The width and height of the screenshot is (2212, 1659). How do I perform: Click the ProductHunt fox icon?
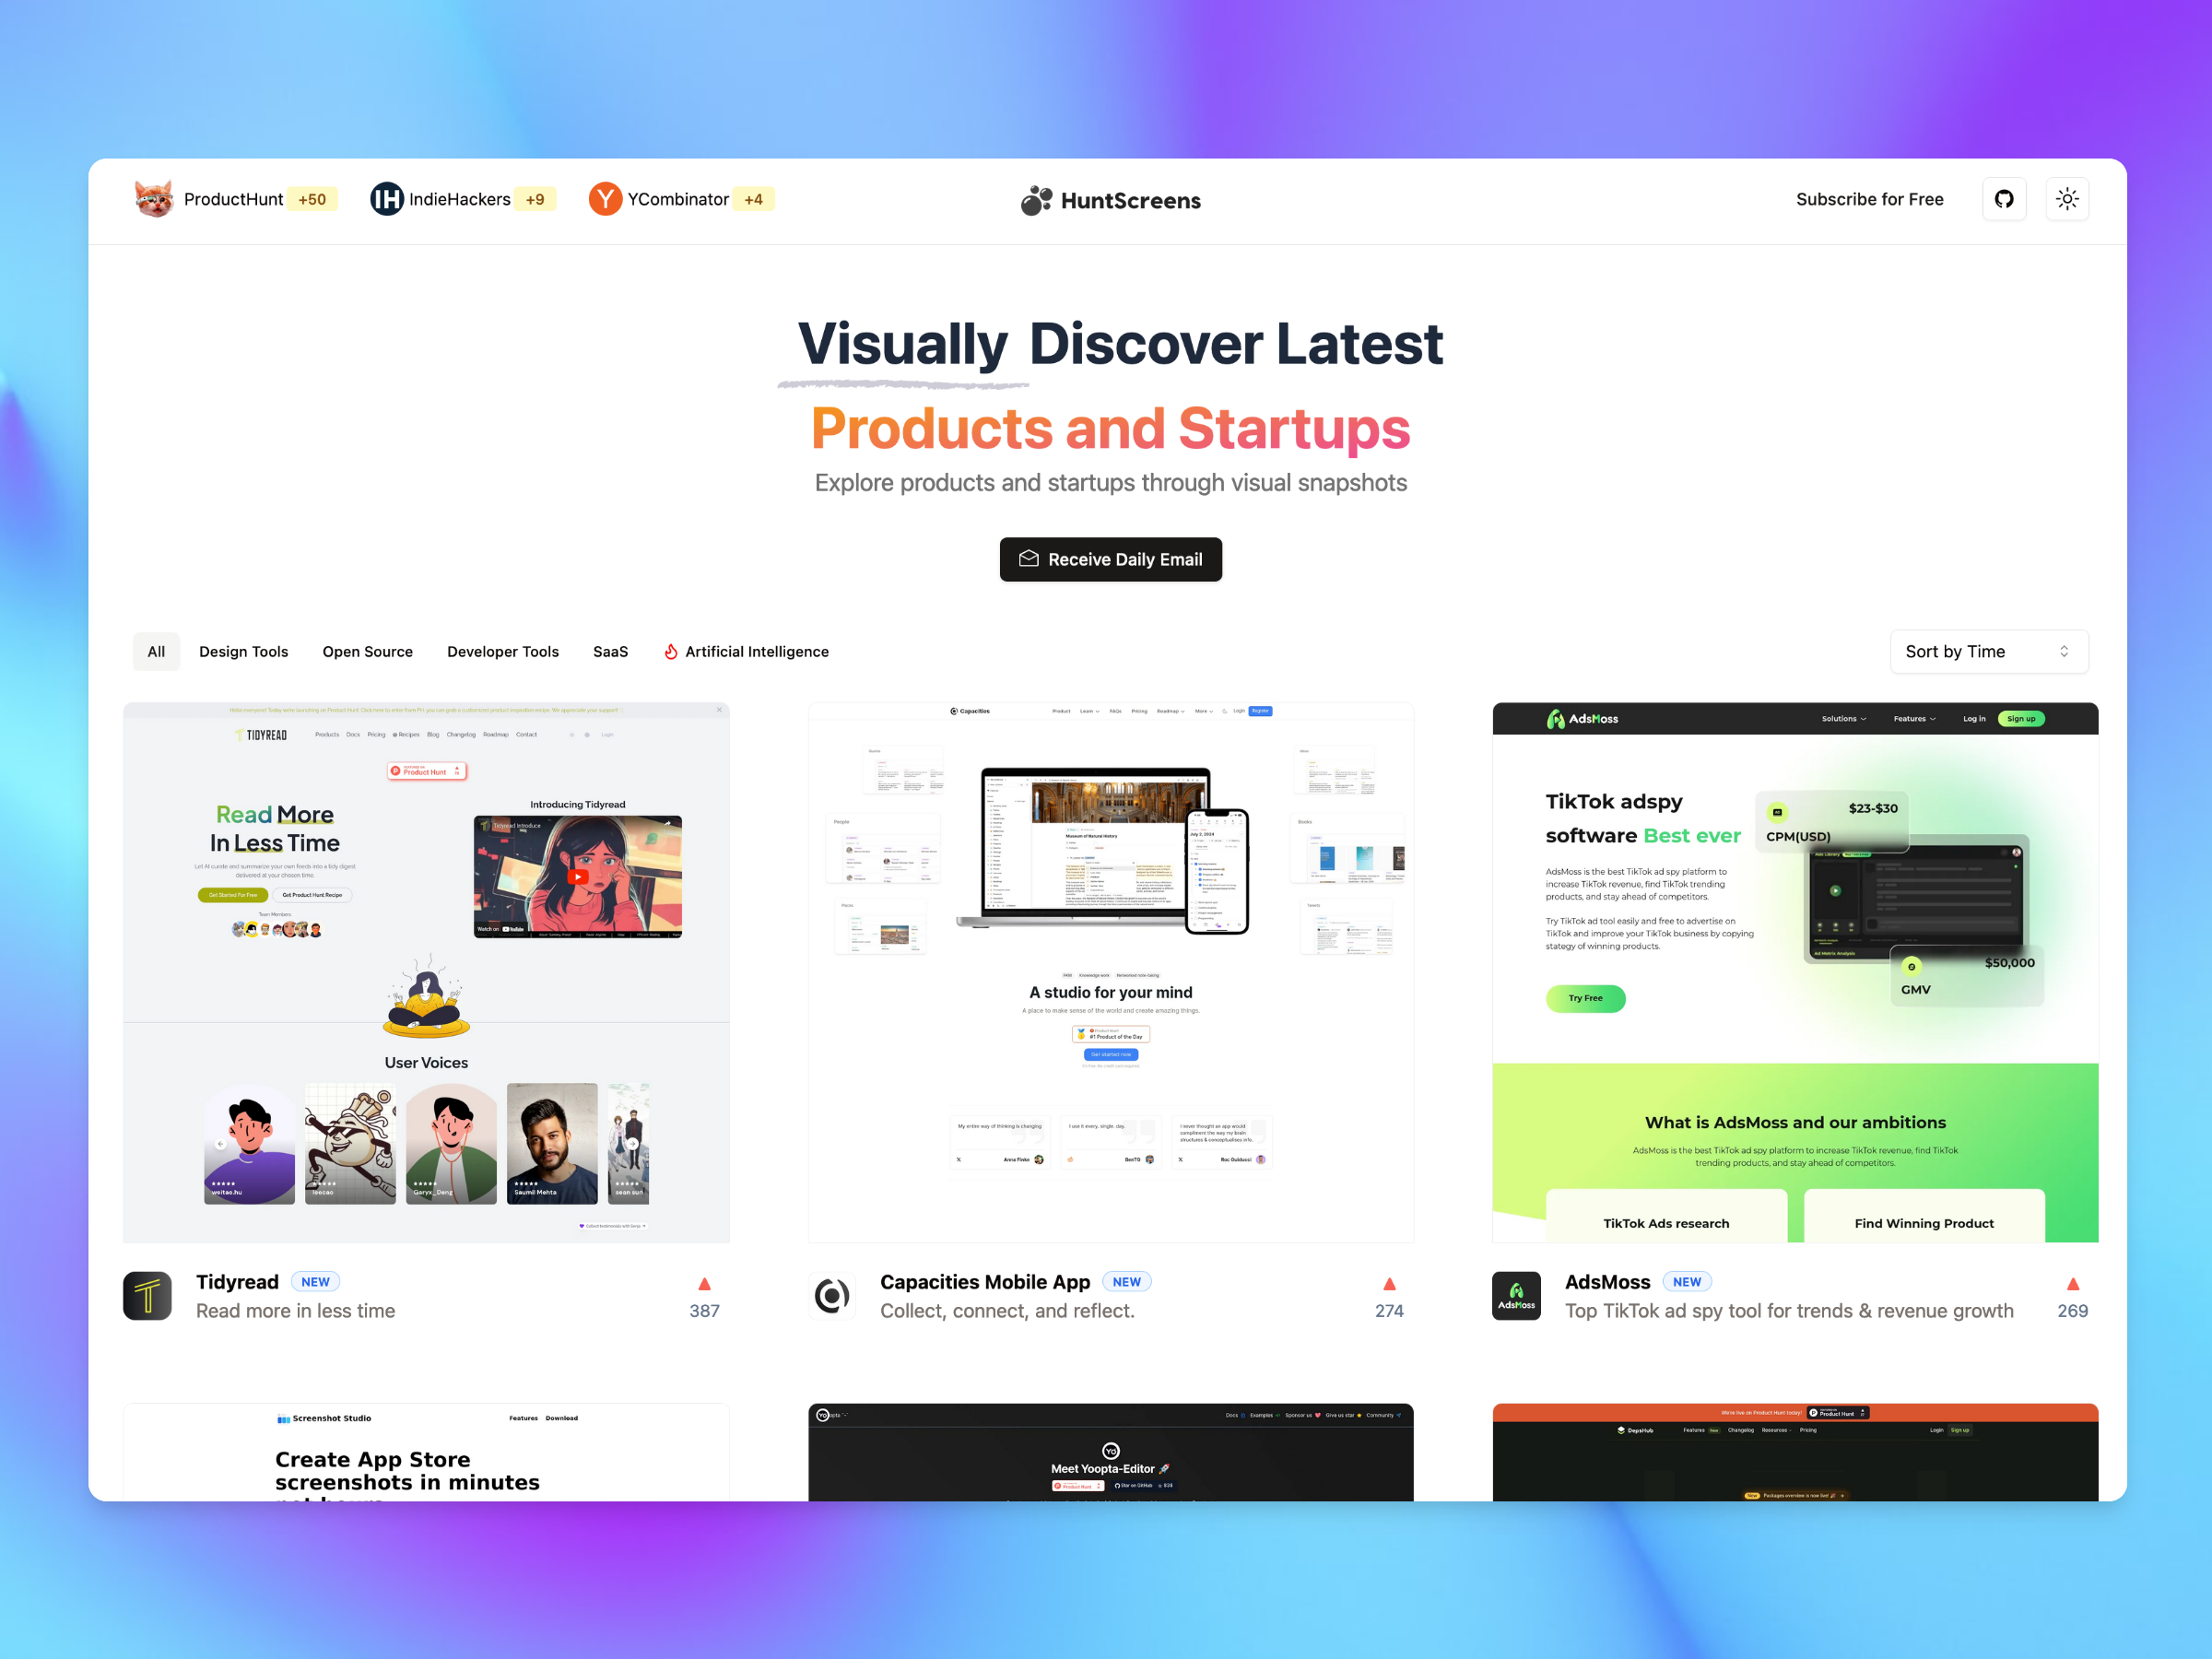[x=155, y=199]
